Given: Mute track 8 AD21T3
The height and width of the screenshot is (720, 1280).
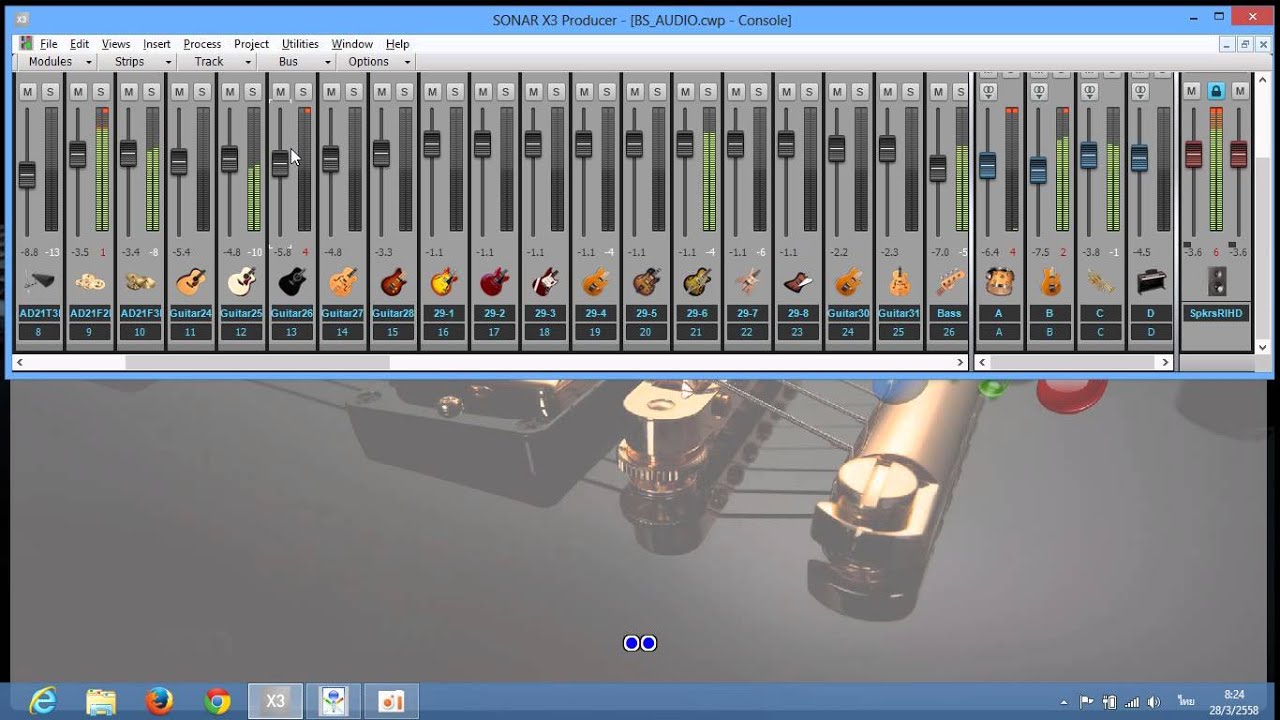Looking at the screenshot, I should (x=28, y=92).
